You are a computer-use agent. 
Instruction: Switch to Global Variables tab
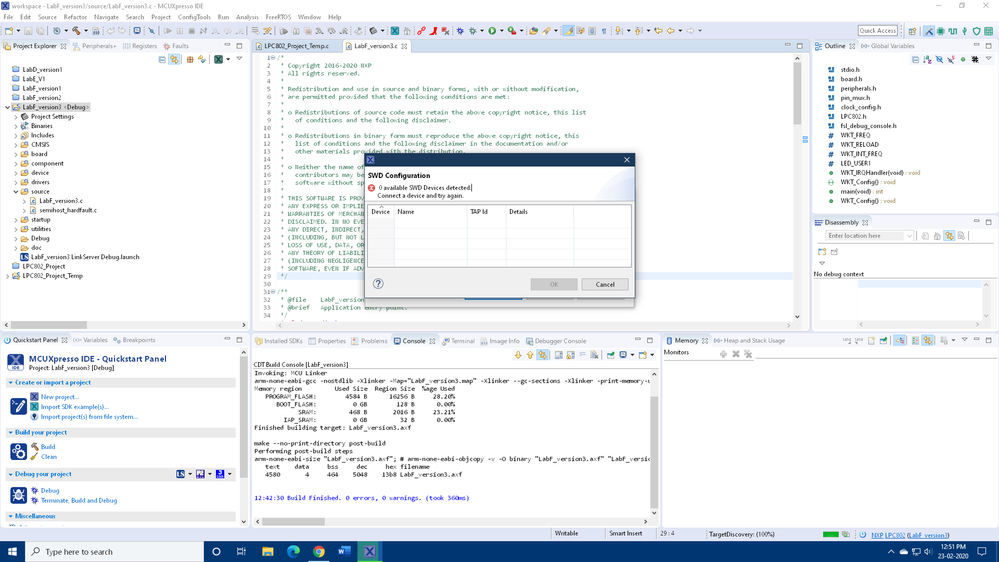[x=888, y=46]
